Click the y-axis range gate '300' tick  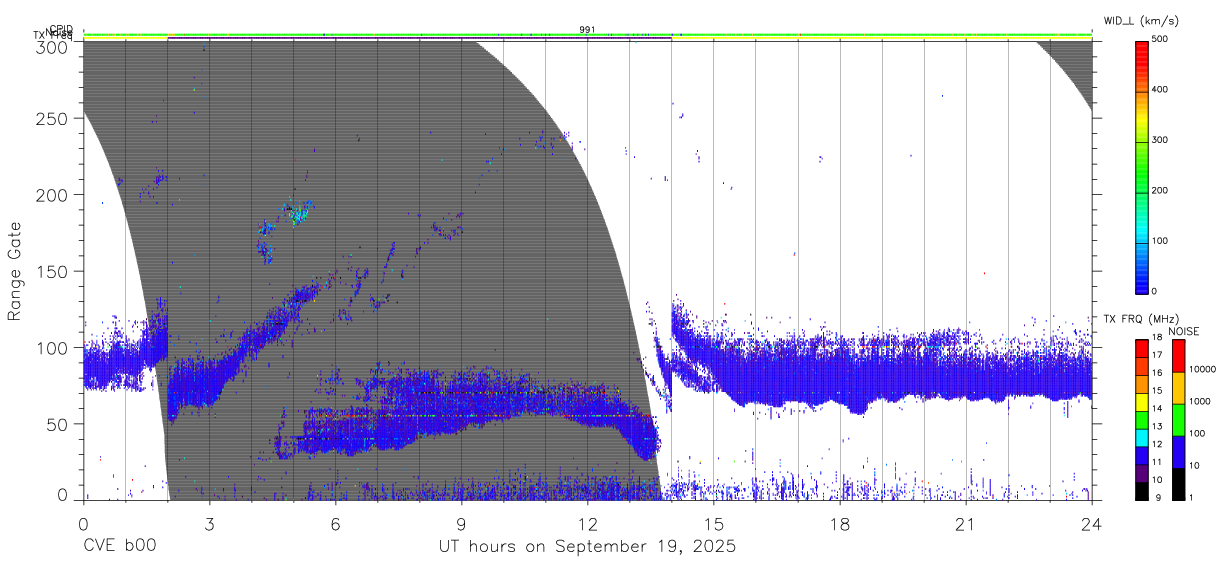52,47
